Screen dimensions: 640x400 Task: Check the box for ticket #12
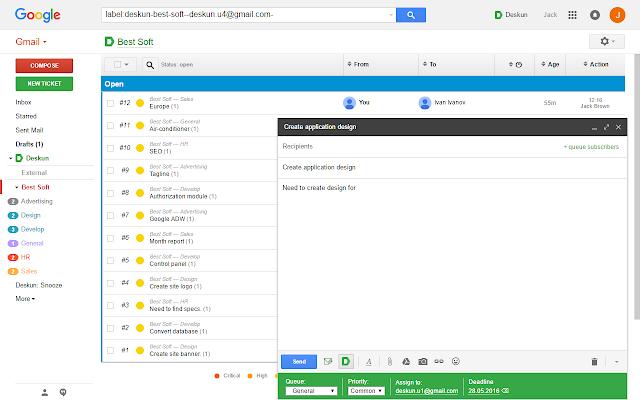point(111,102)
